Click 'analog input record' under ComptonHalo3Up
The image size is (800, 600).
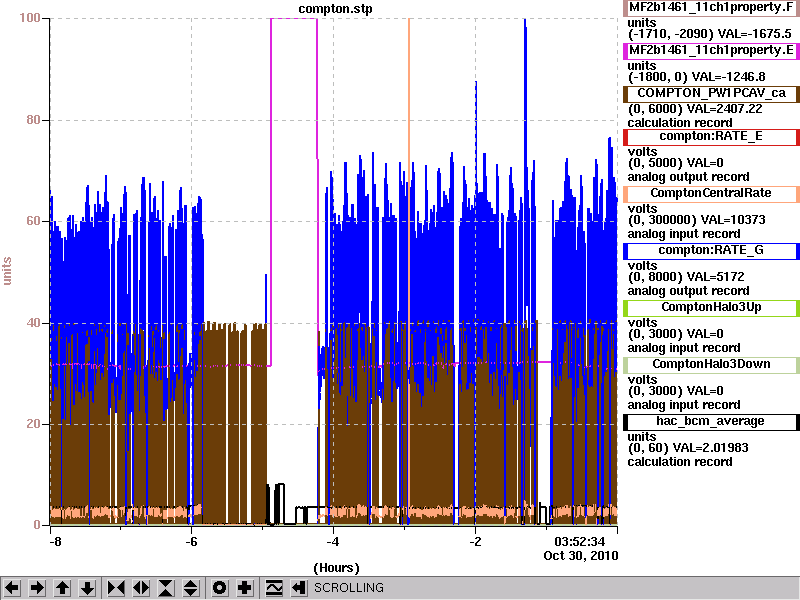pos(684,348)
